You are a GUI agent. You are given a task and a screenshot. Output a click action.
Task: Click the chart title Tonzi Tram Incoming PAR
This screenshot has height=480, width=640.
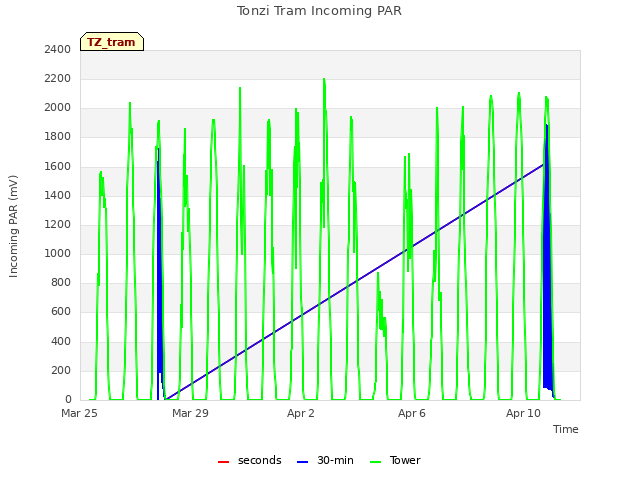coord(320,11)
